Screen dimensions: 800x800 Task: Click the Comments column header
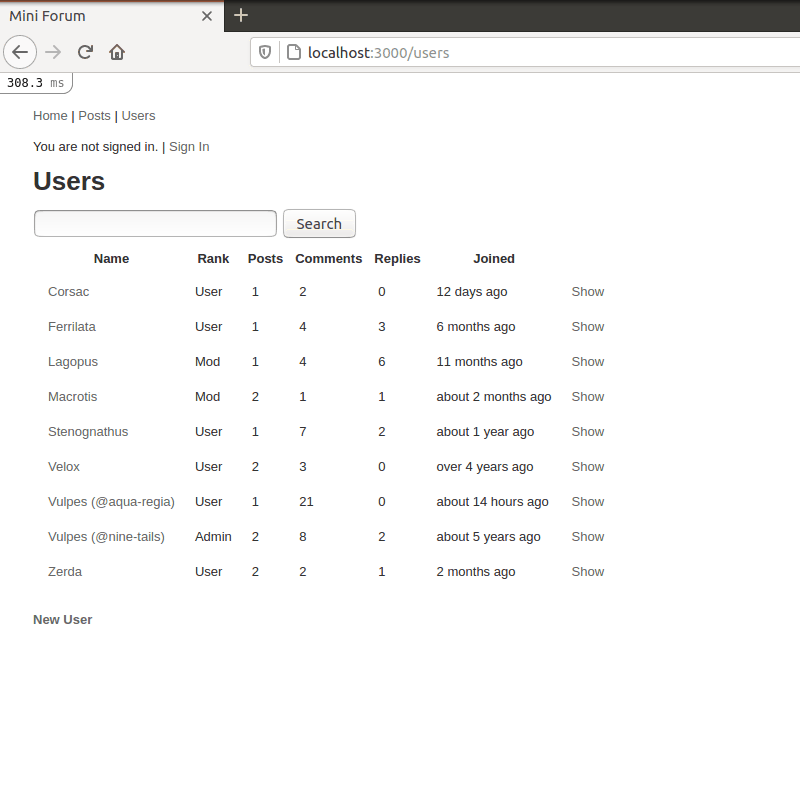329,259
